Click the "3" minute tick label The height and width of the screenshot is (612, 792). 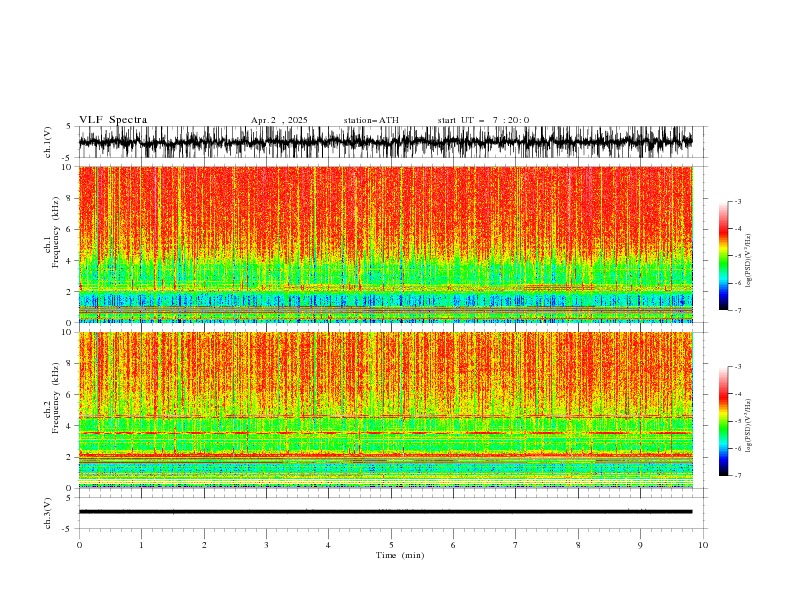(266, 545)
